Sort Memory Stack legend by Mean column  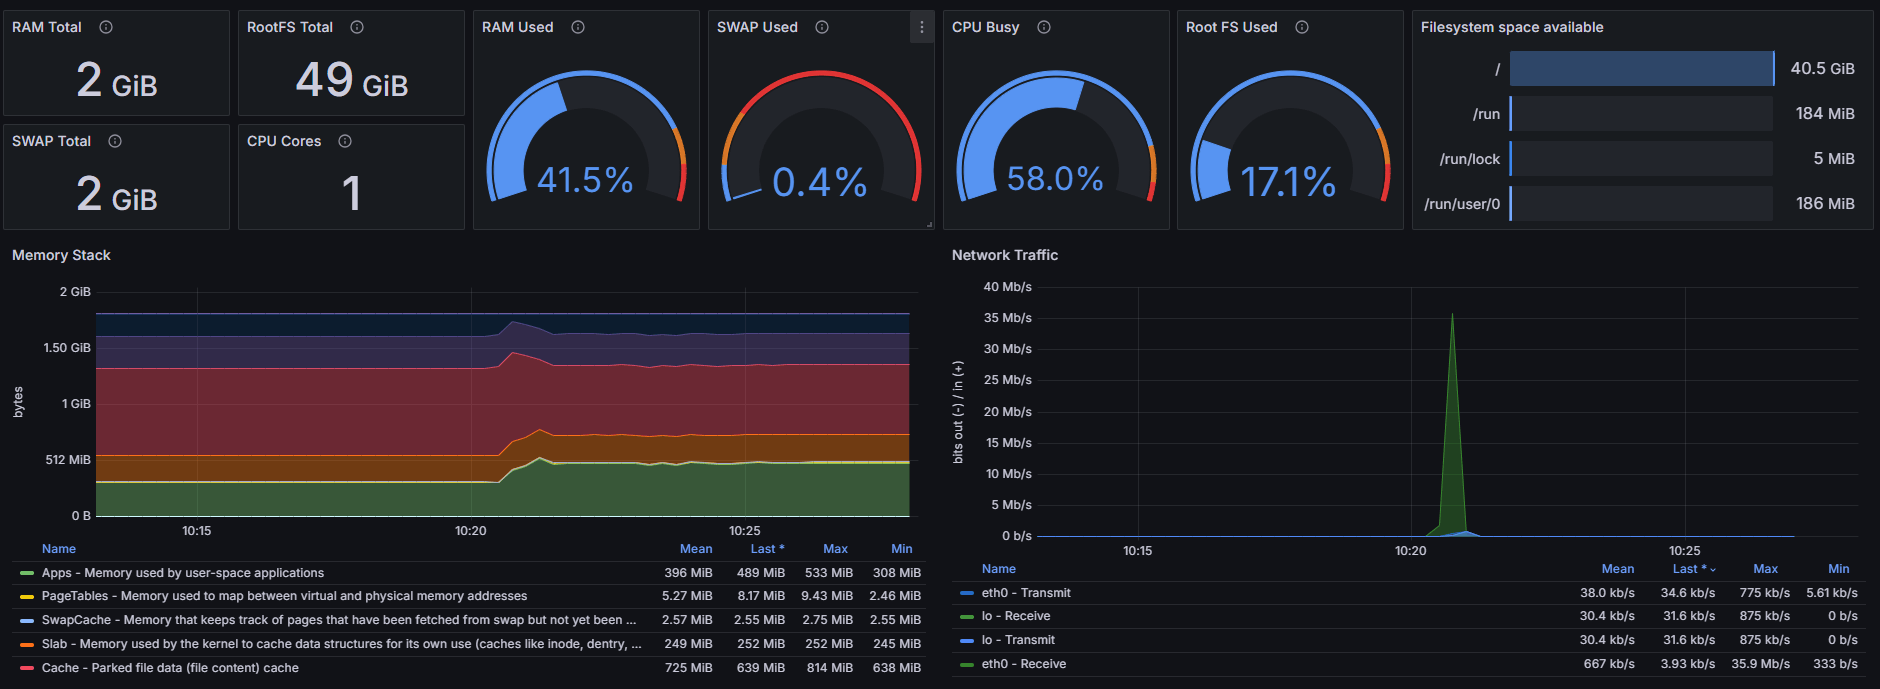(x=696, y=549)
